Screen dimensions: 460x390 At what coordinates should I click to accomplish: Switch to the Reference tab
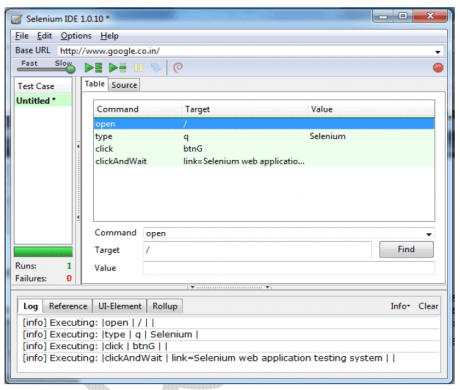click(68, 306)
